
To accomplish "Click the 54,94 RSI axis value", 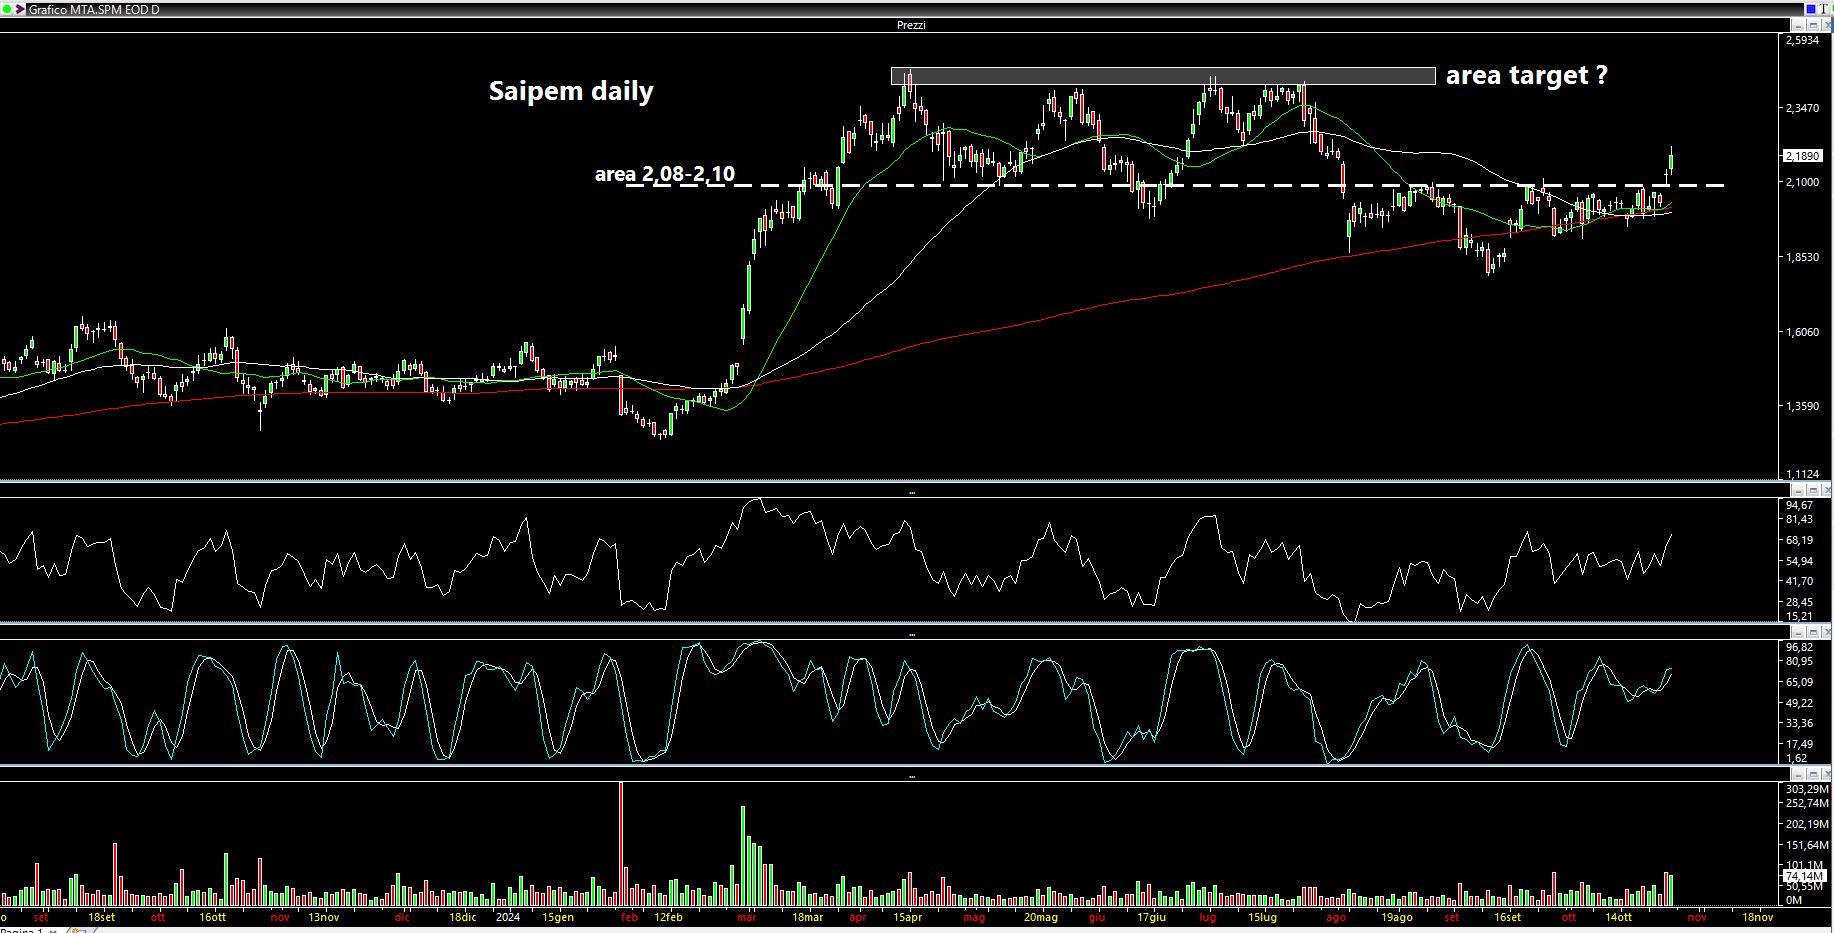I will click(x=1799, y=561).
